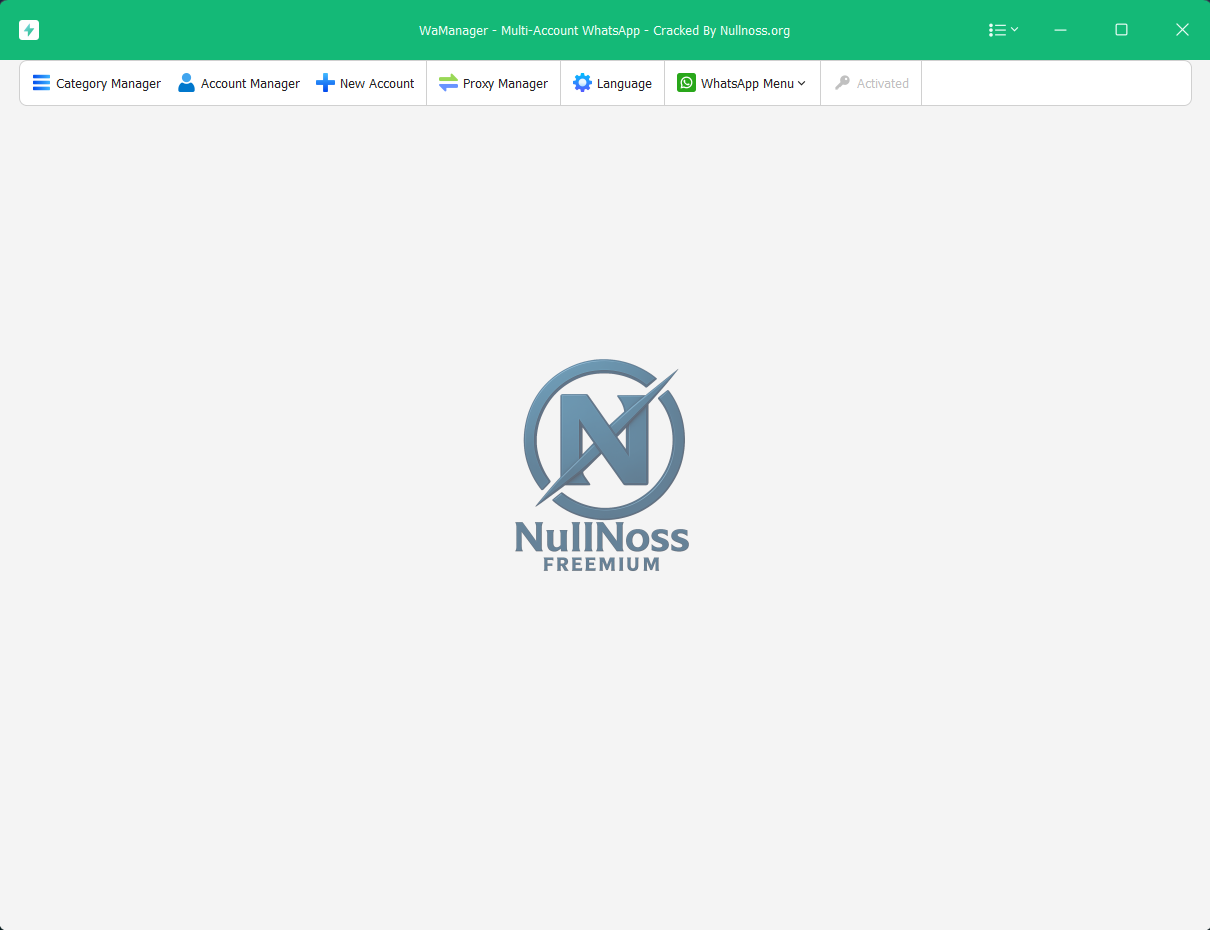Open Proxy Manager via its text label

[505, 84]
